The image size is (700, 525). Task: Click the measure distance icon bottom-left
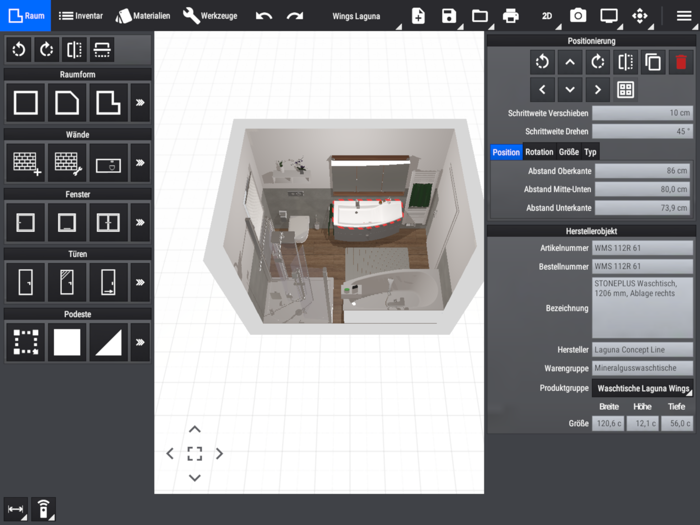coord(16,509)
